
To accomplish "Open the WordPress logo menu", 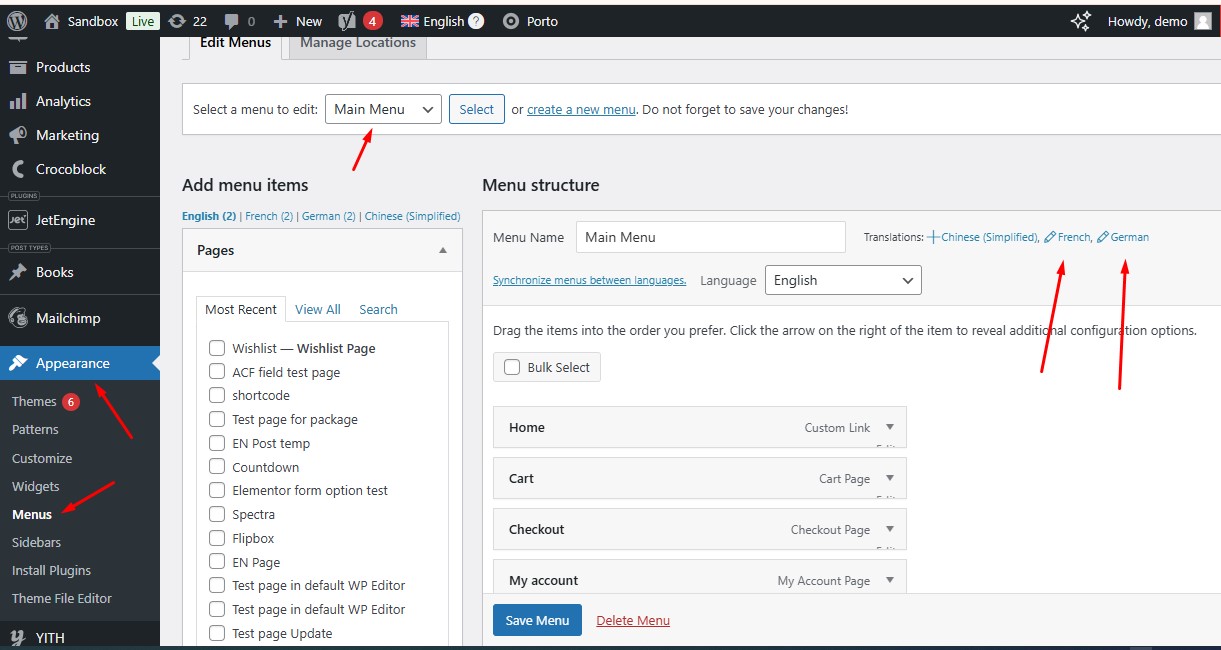I will (17, 20).
